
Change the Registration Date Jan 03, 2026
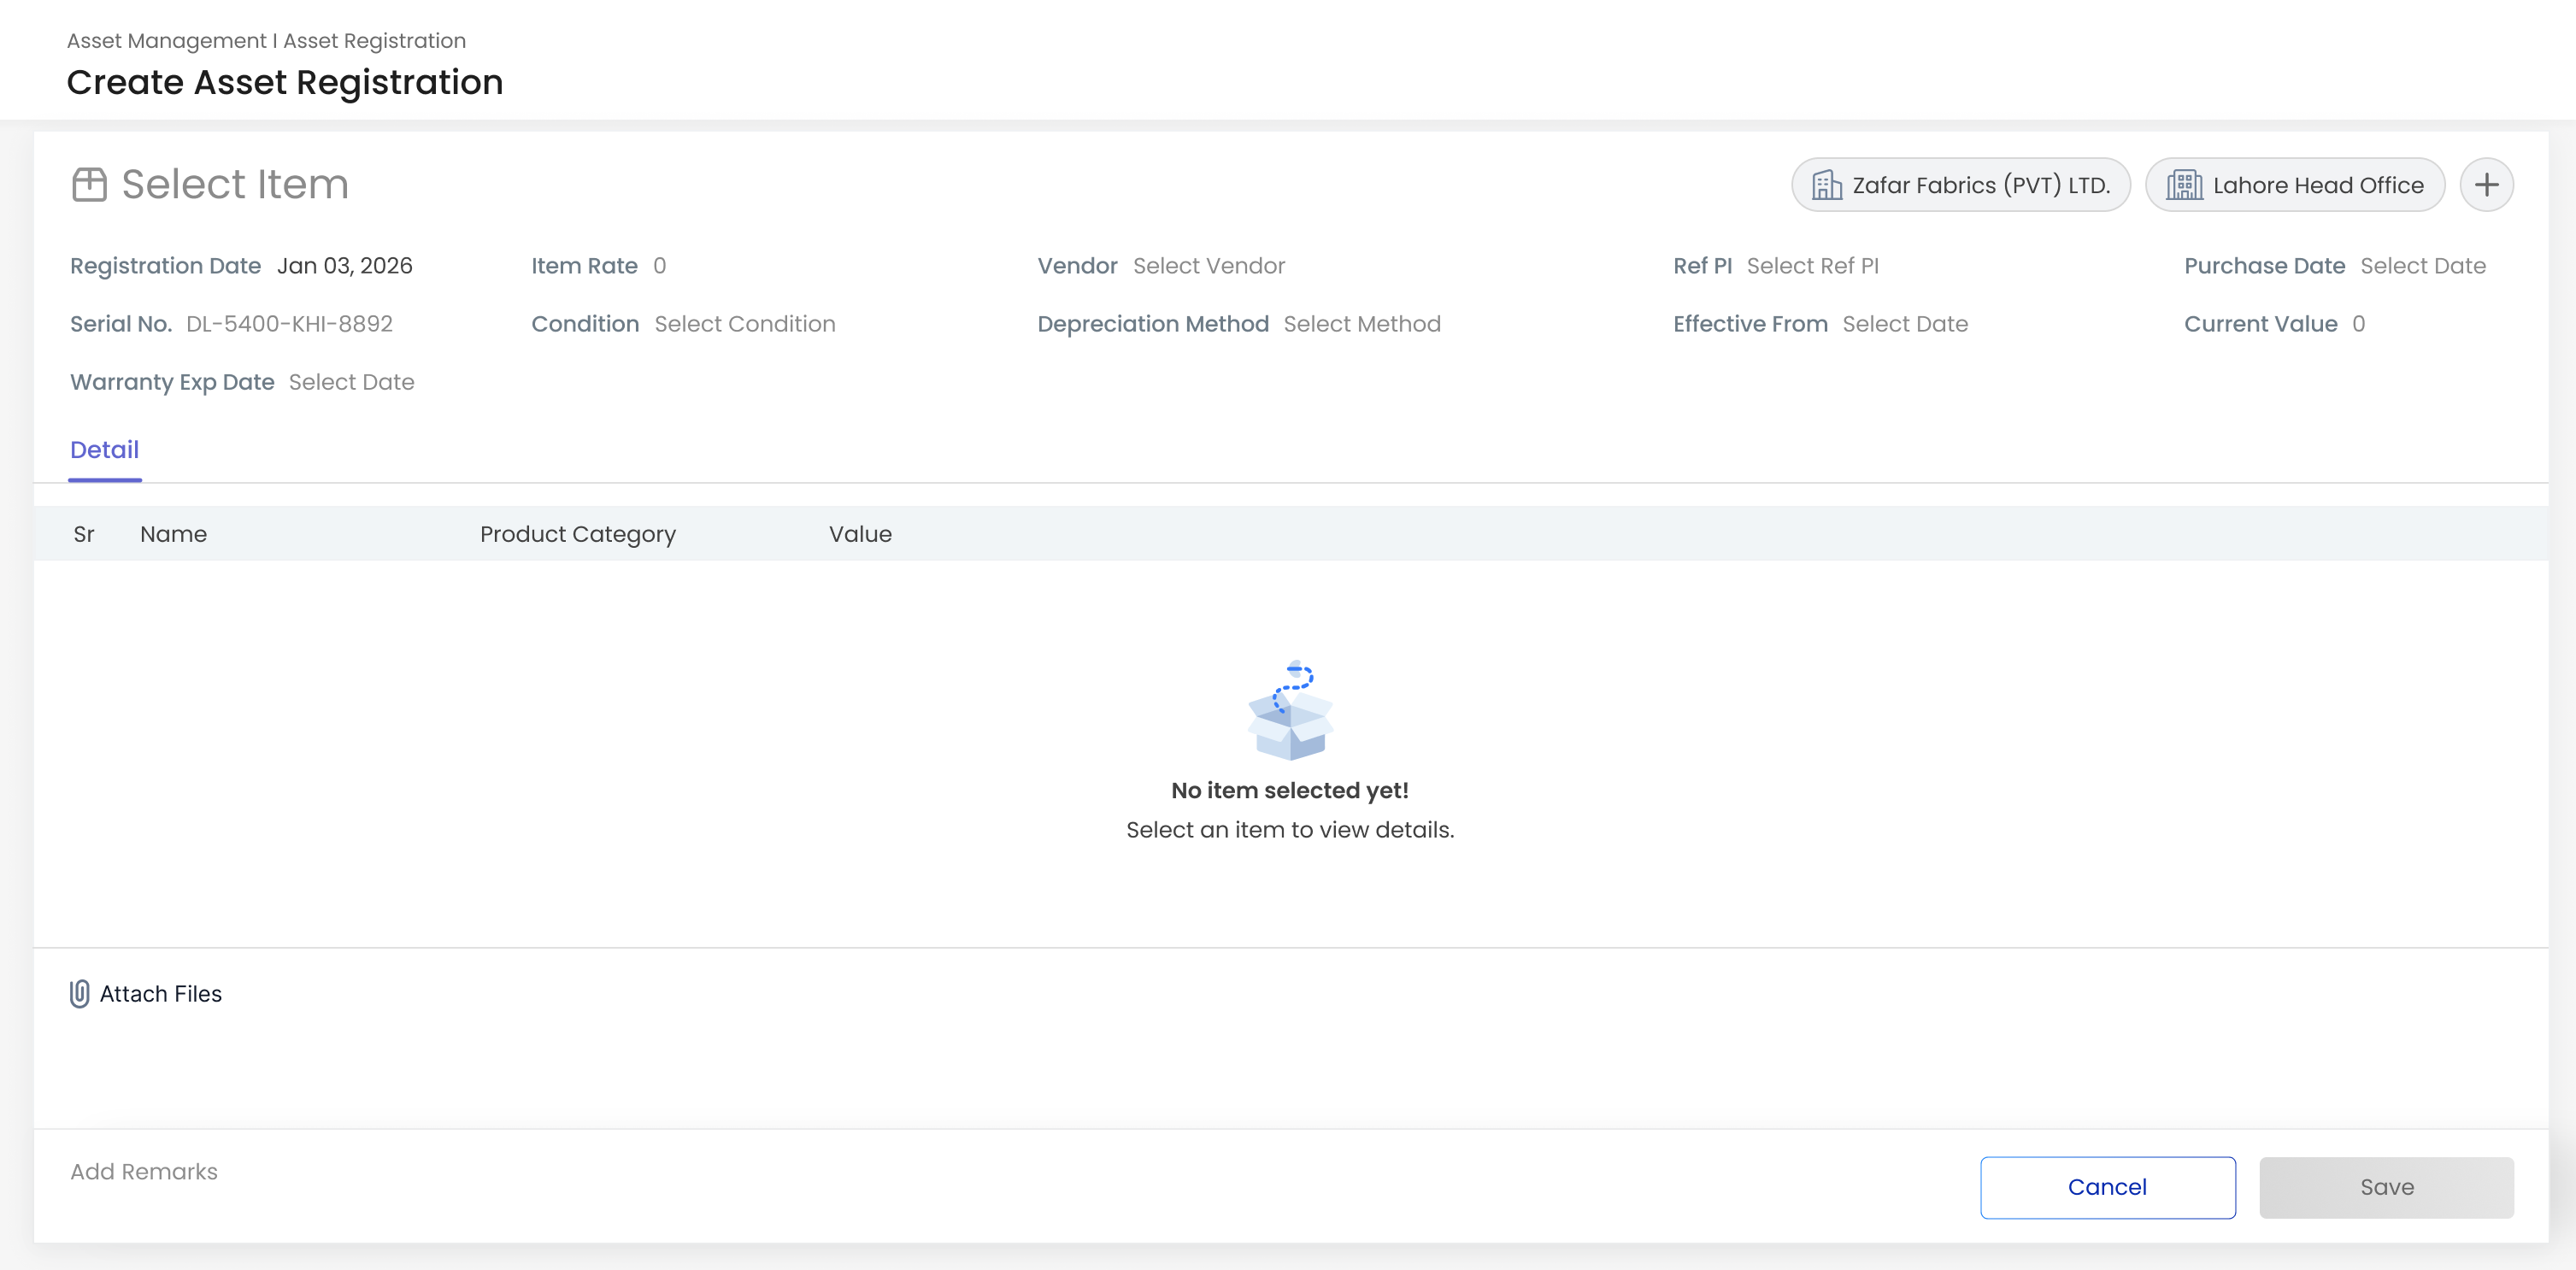click(344, 266)
